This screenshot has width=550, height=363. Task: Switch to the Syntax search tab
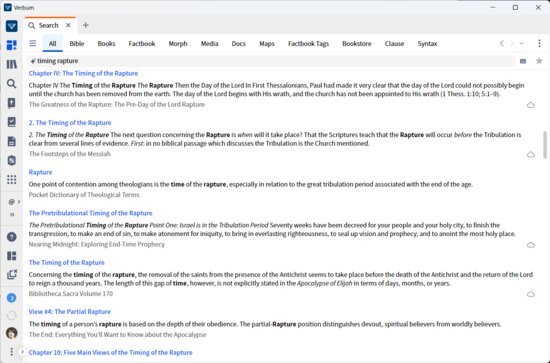(x=427, y=43)
